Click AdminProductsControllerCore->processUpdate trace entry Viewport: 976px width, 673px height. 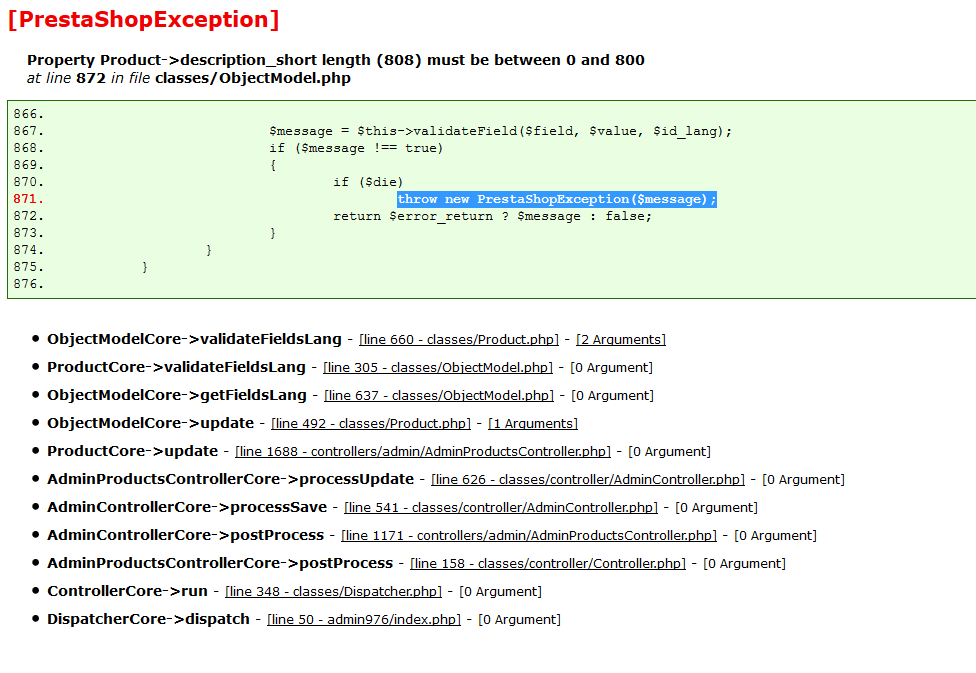pyautogui.click(x=230, y=479)
